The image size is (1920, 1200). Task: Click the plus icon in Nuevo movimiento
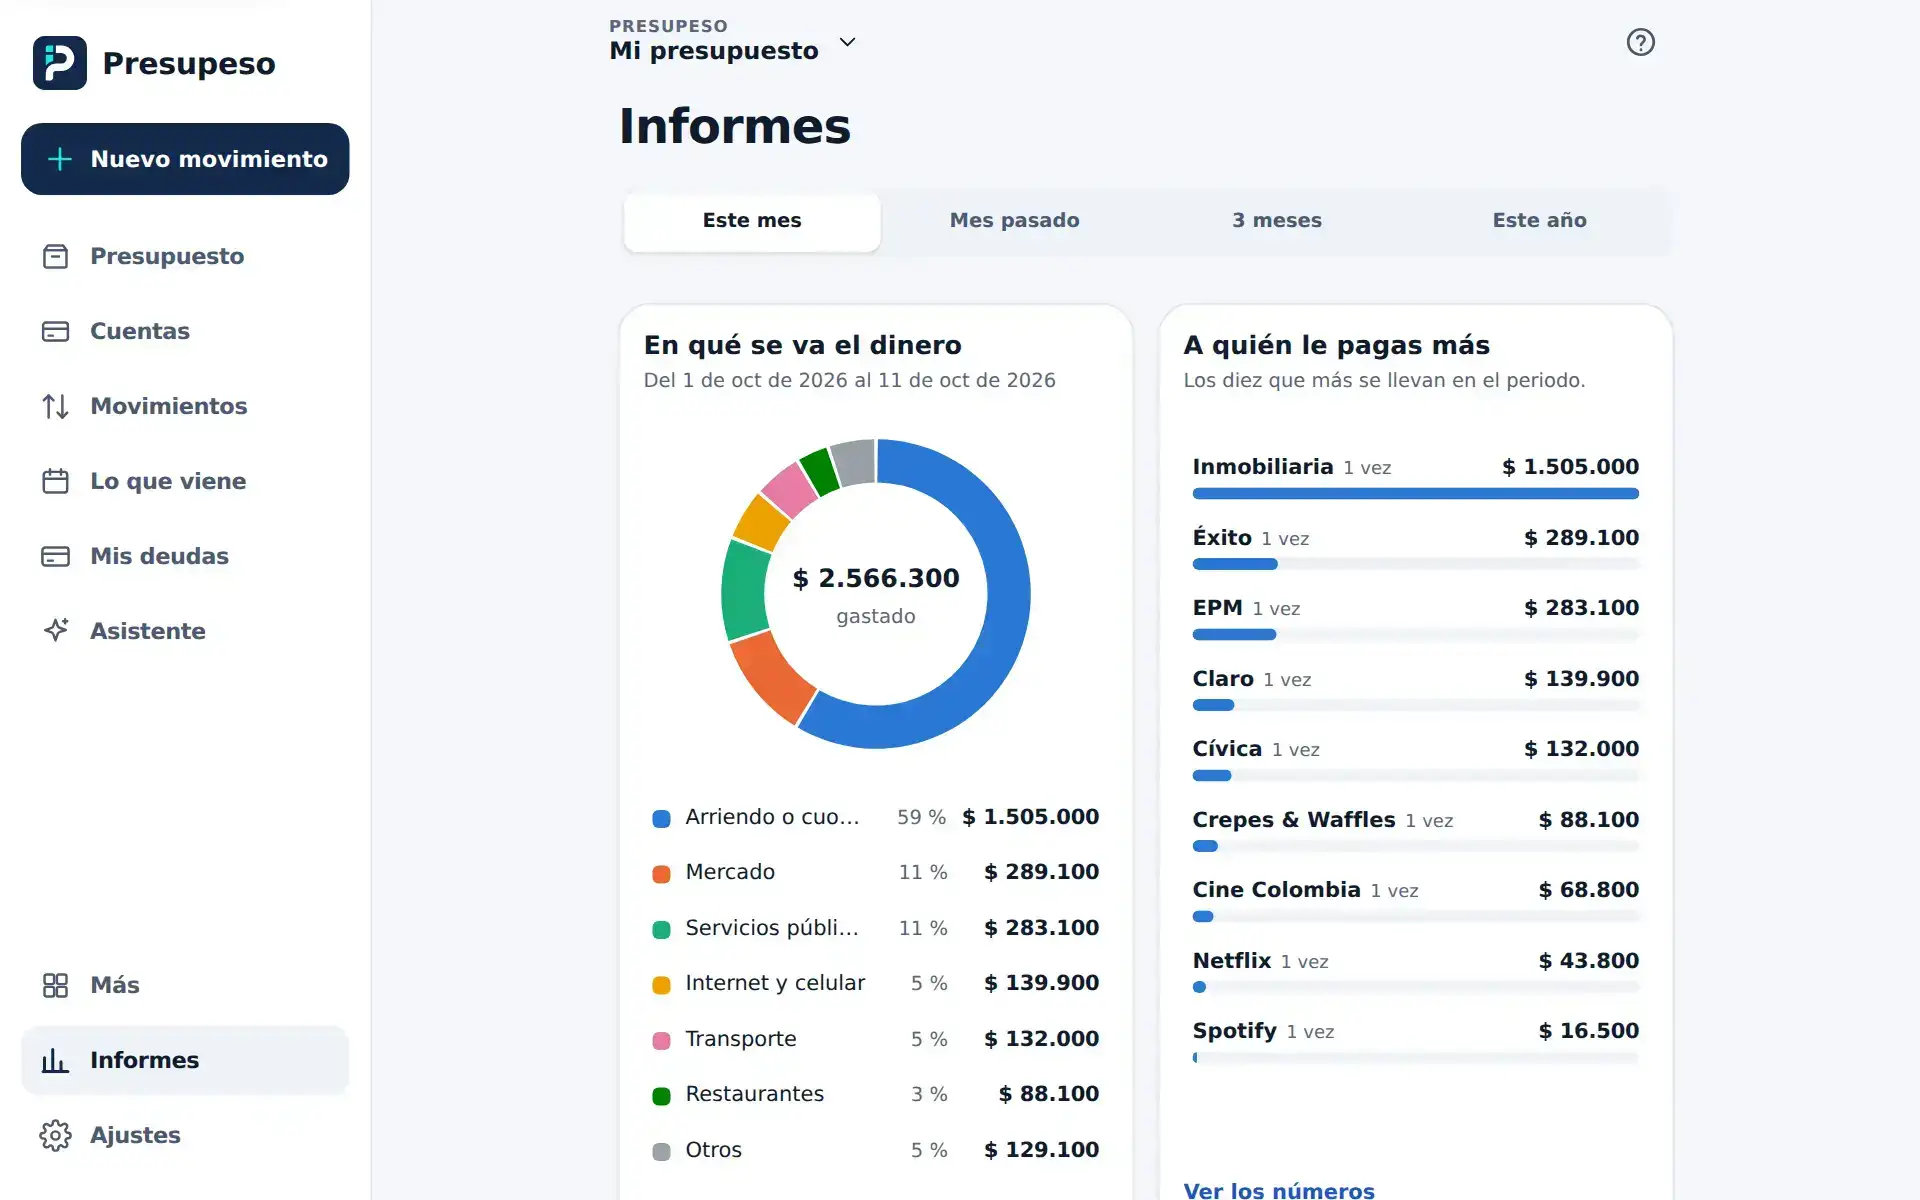click(60, 159)
